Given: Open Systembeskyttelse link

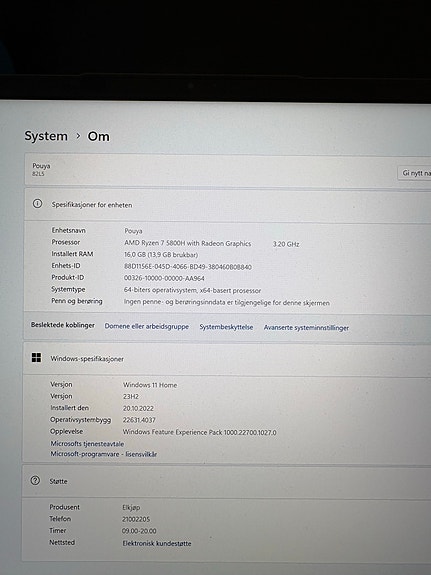Looking at the screenshot, I should (x=226, y=327).
